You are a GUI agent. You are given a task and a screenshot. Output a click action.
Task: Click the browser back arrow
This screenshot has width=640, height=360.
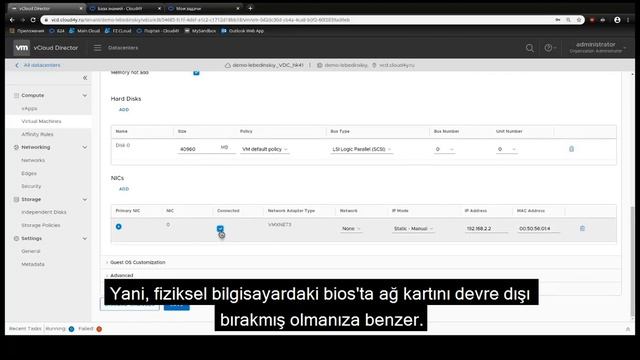pyautogui.click(x=12, y=20)
